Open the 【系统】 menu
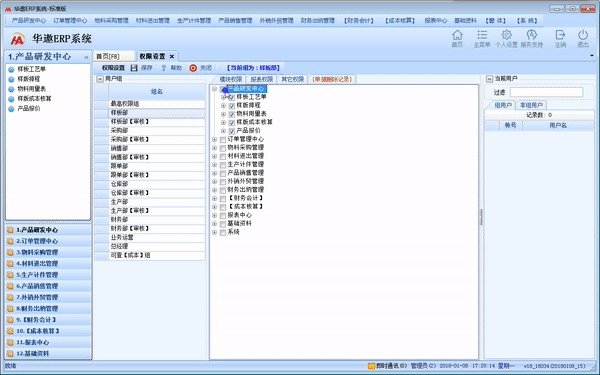The width and height of the screenshot is (600, 375). click(527, 21)
